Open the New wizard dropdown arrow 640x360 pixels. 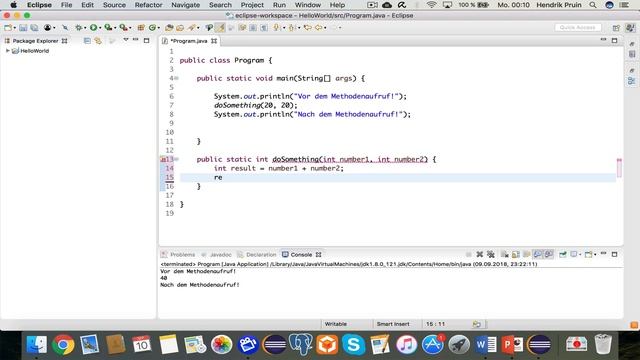[x=15, y=28]
